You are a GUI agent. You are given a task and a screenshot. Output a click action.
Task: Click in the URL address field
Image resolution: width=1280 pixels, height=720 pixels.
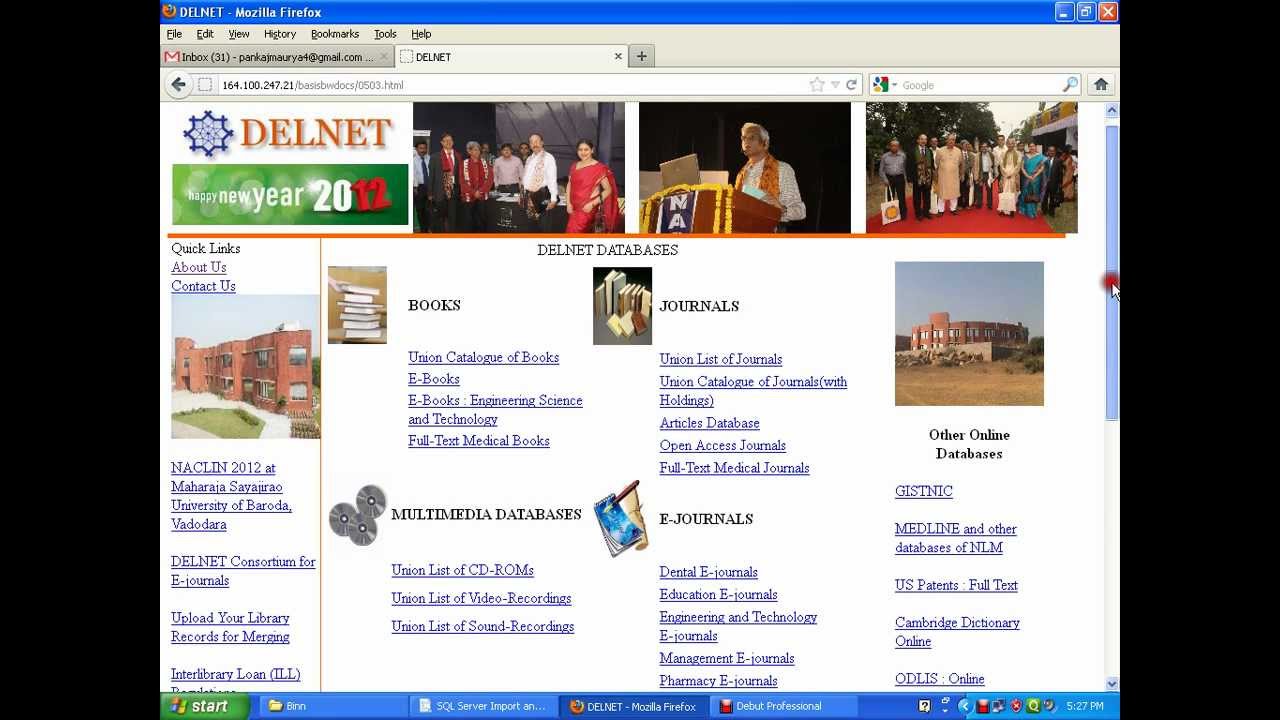pyautogui.click(x=510, y=85)
